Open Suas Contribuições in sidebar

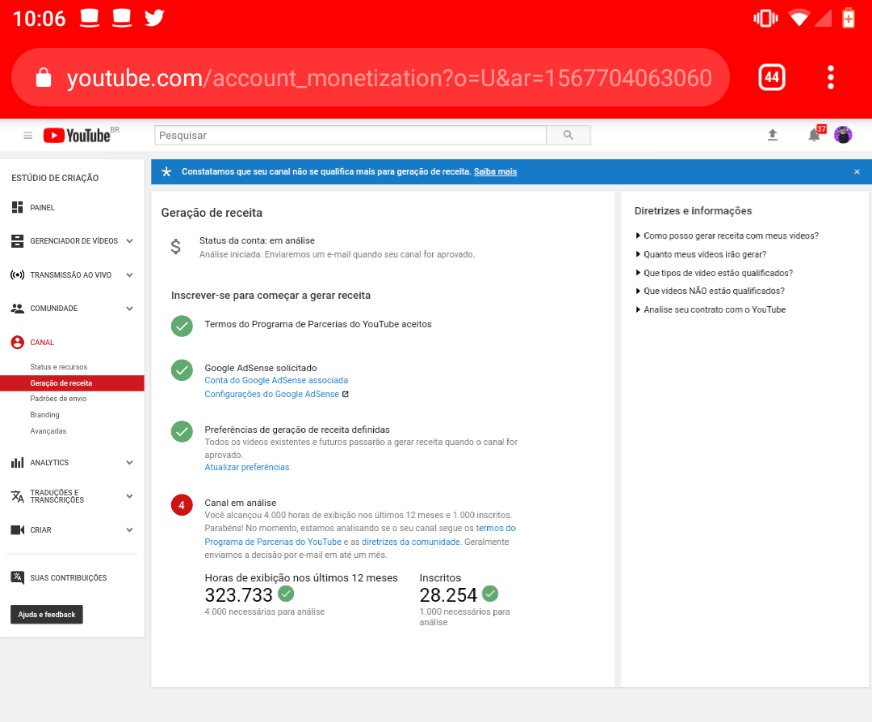pyautogui.click(x=68, y=578)
